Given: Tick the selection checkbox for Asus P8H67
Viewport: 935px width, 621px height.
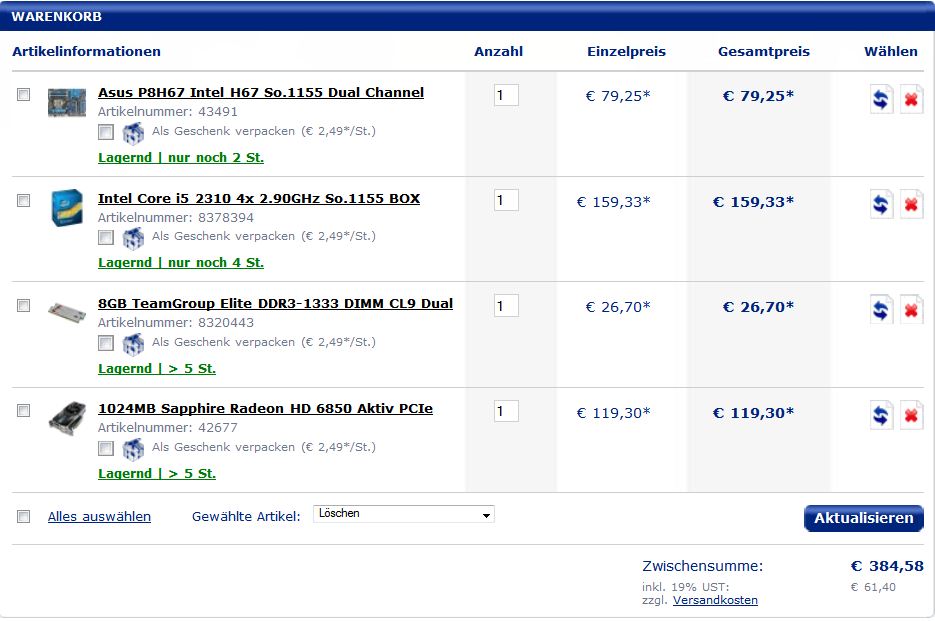Looking at the screenshot, I should [24, 95].
